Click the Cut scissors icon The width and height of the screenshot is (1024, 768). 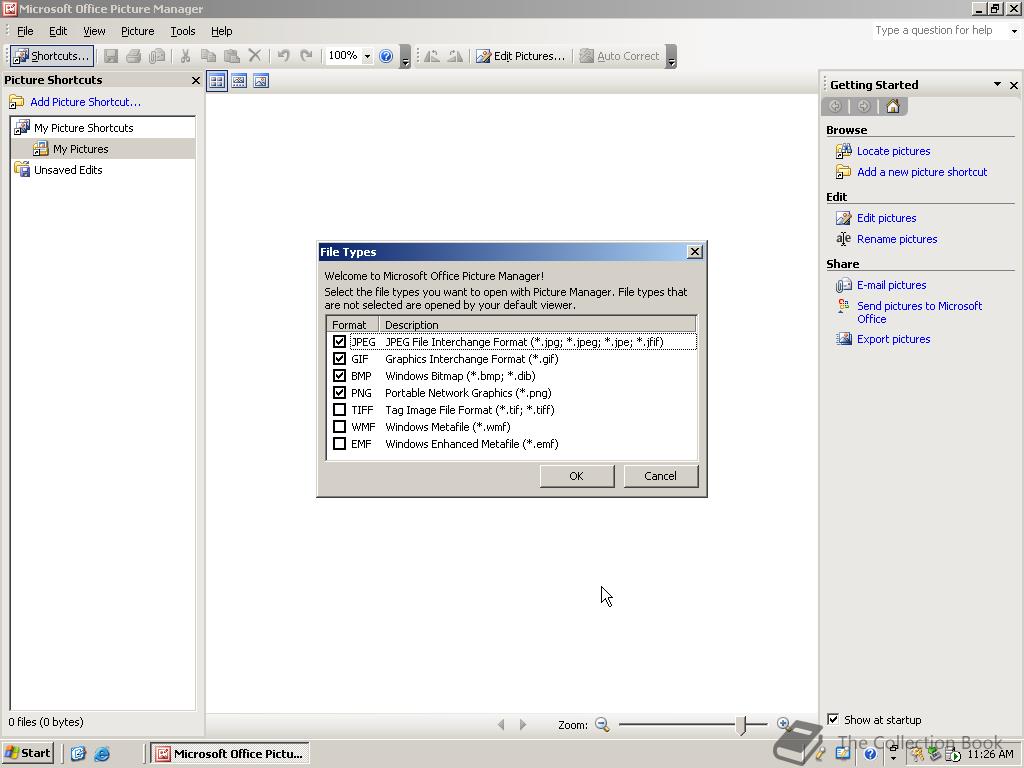tap(185, 56)
